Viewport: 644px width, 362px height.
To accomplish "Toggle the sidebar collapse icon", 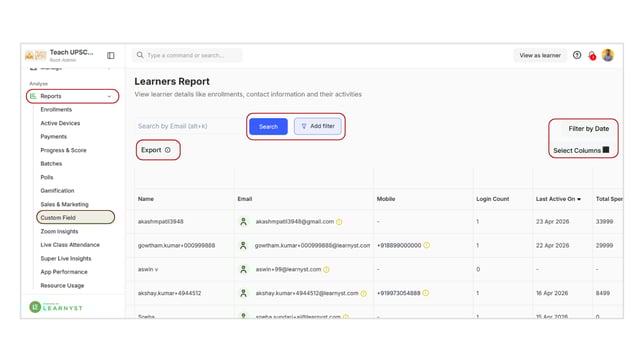I will tap(110, 55).
